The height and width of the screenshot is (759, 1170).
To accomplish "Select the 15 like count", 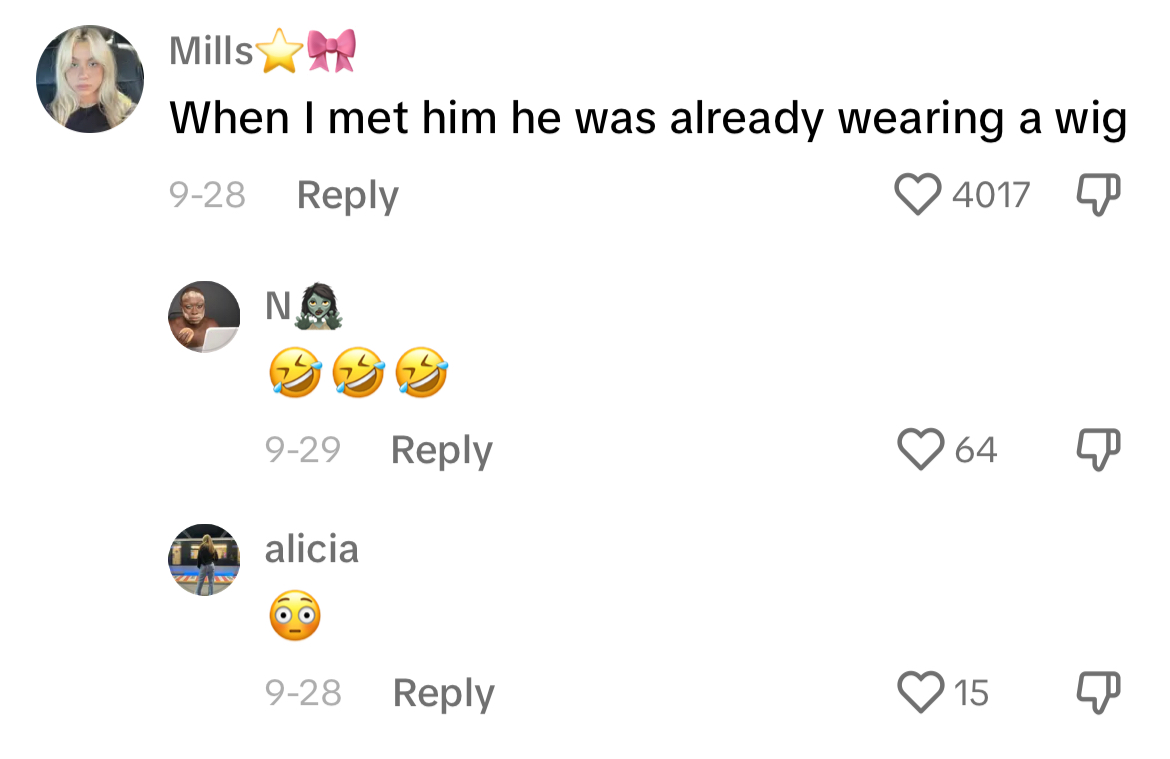I will tap(972, 693).
